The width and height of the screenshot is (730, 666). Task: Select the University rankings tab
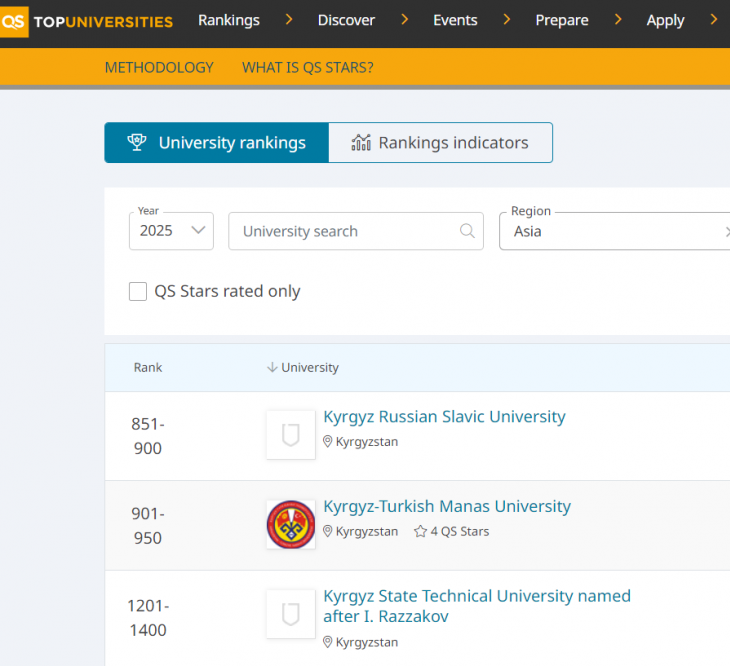[217, 143]
